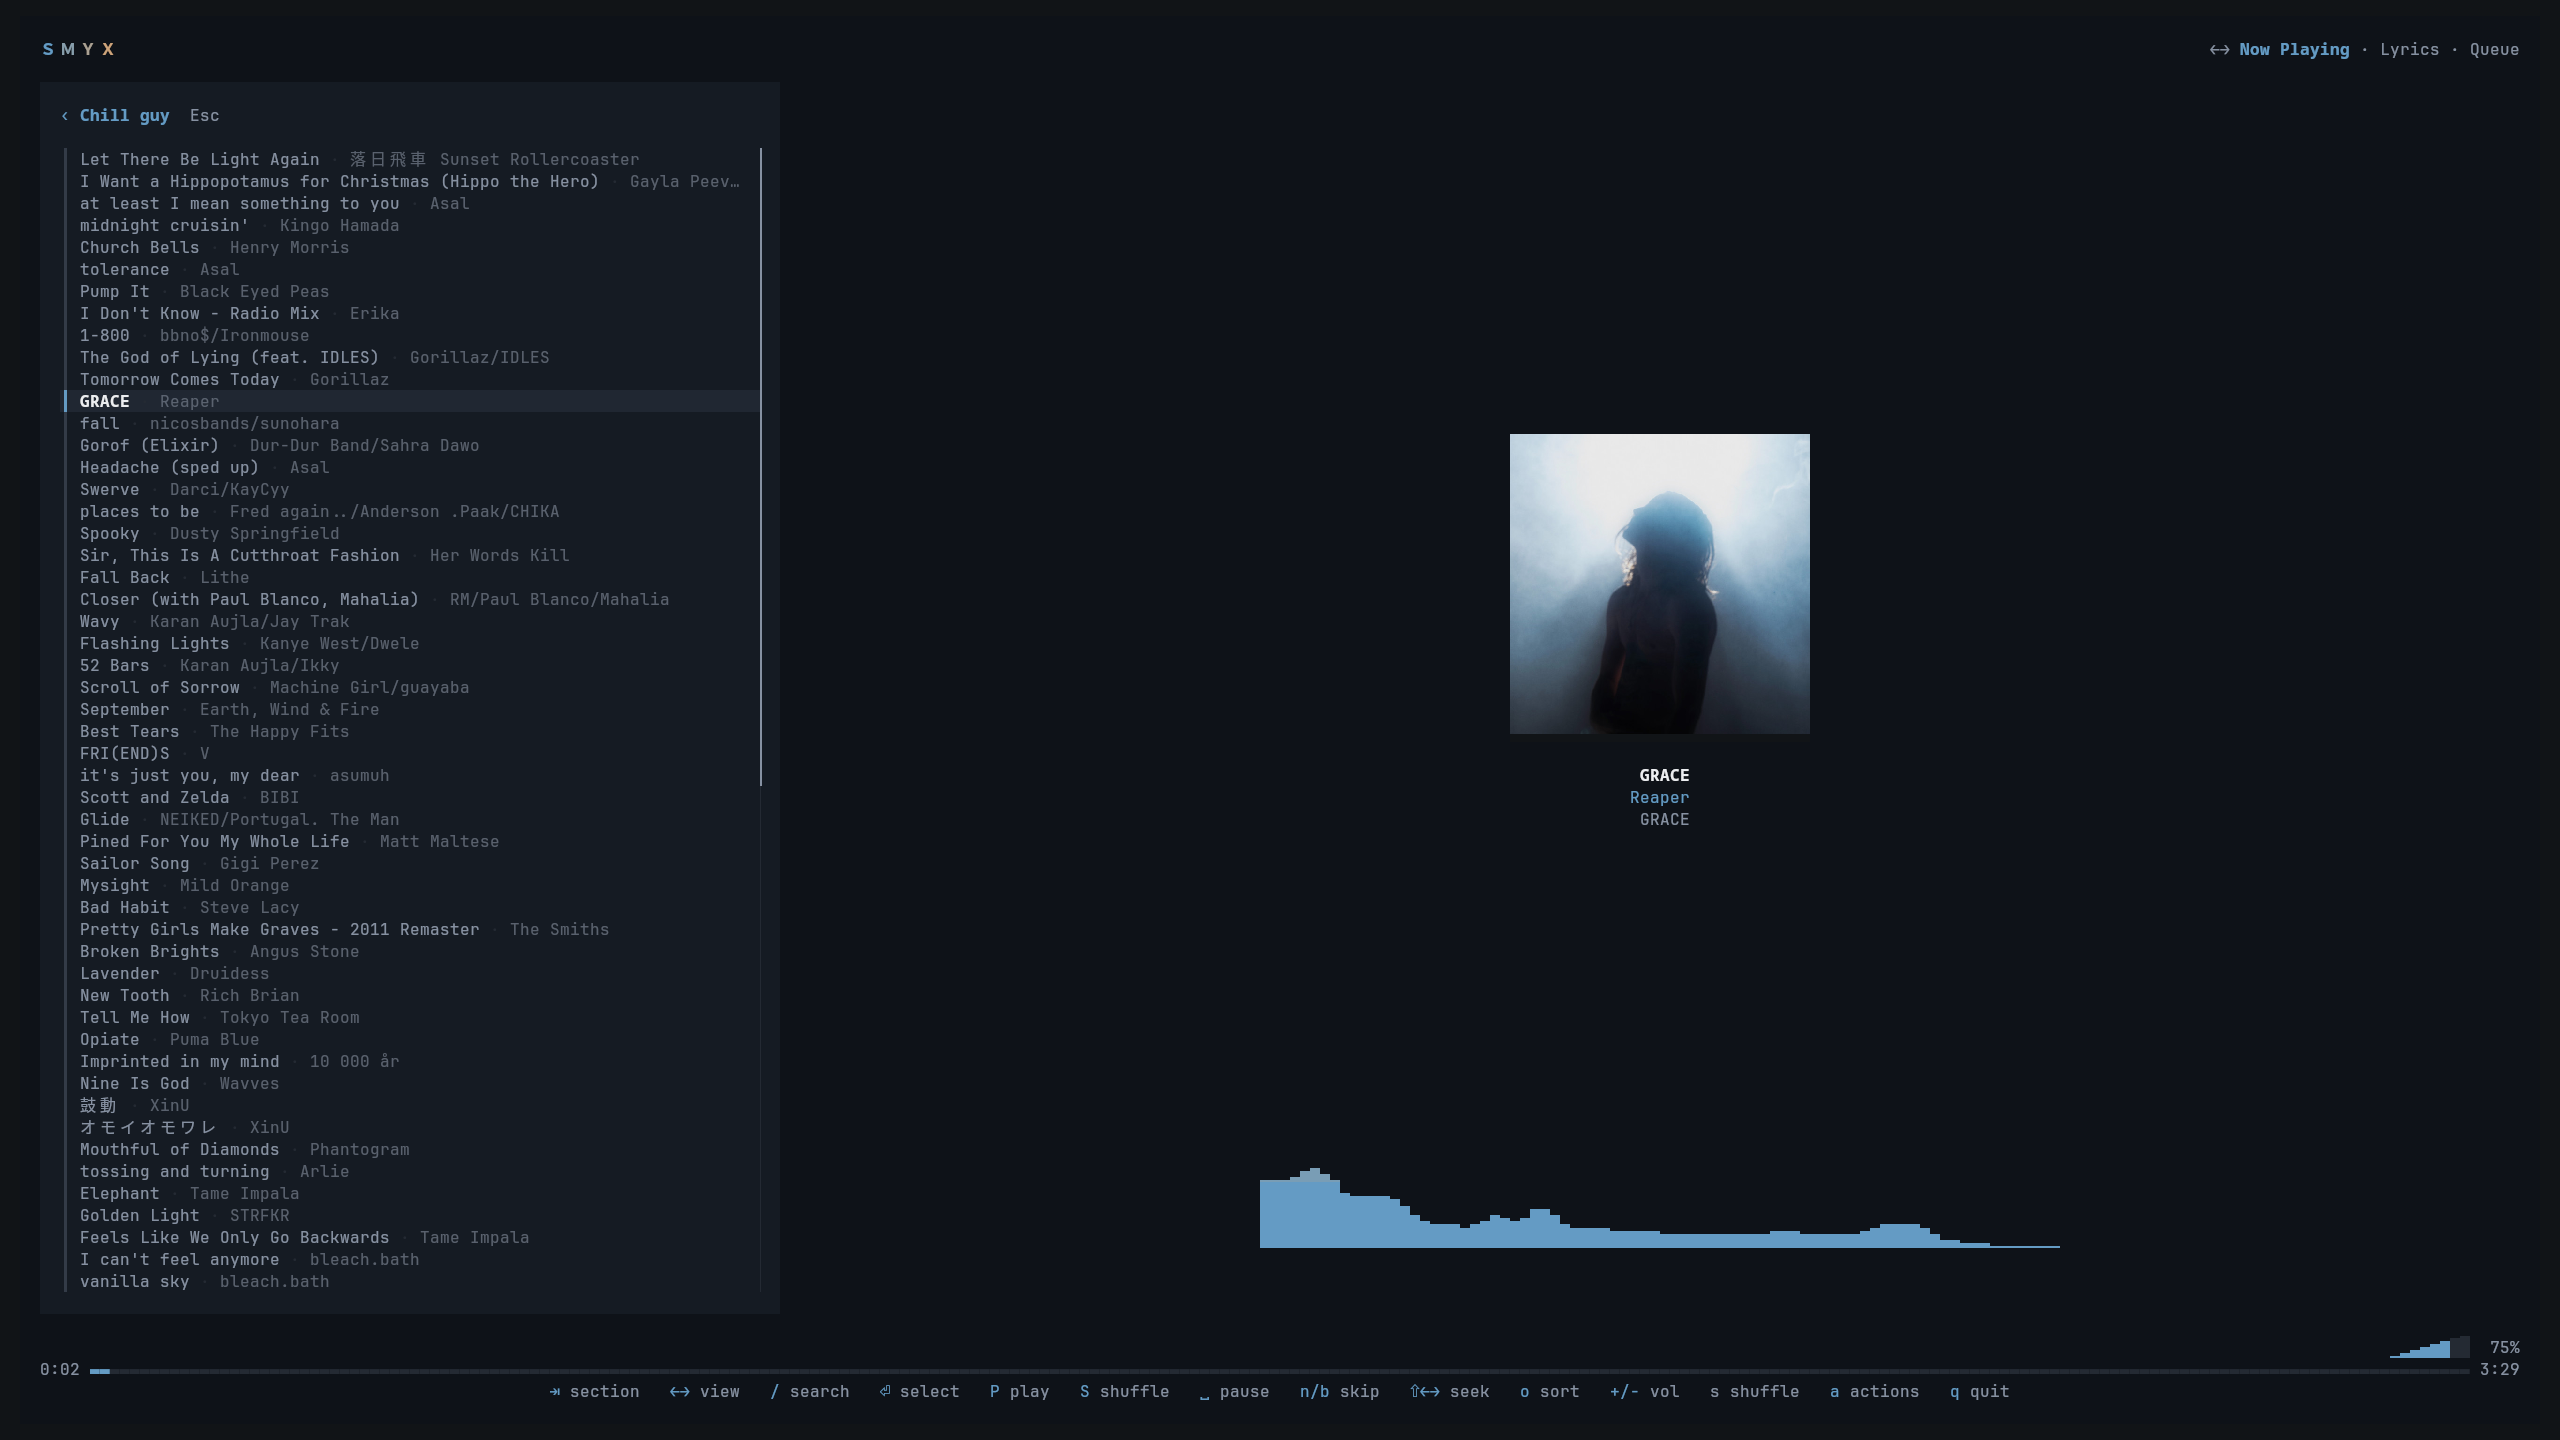Viewport: 2560px width, 1440px height.
Task: Select track "September" by Earth, Wind & Fire
Action: (412, 710)
